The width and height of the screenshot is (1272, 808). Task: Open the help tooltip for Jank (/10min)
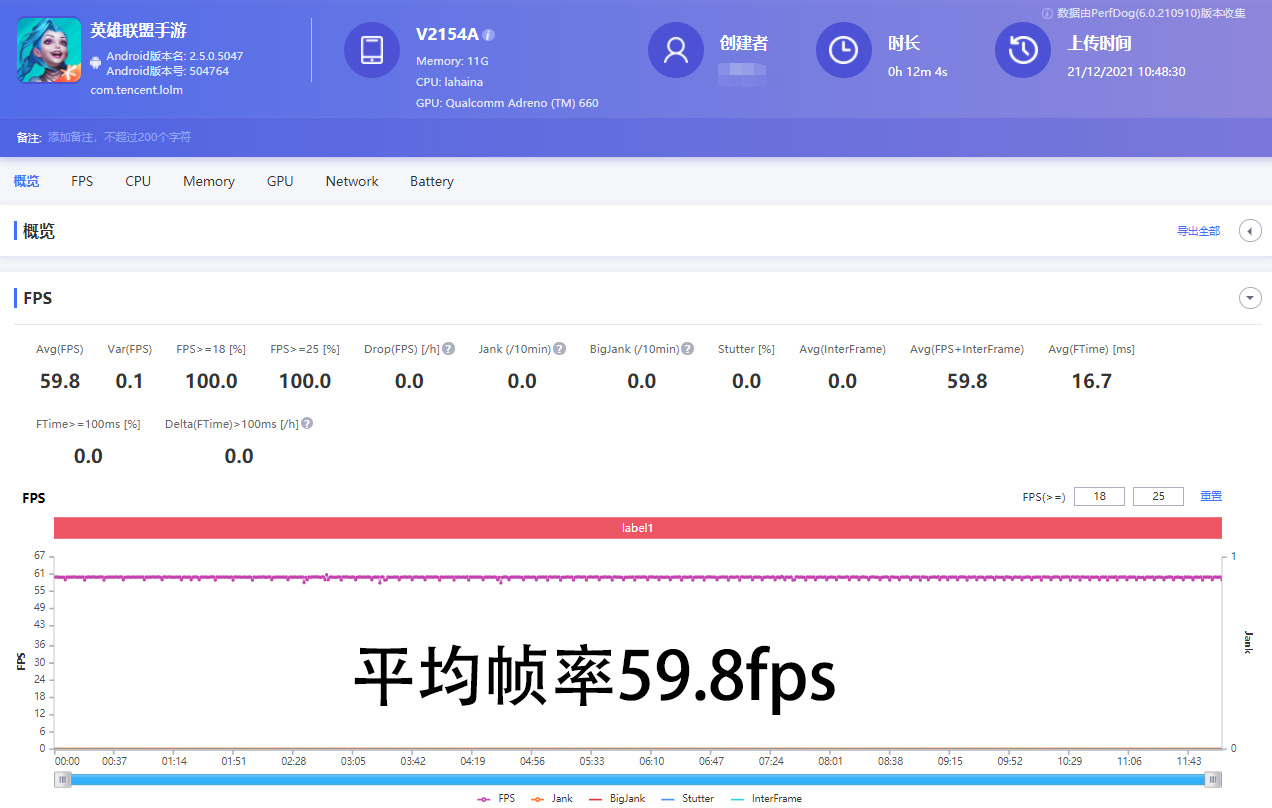coord(561,348)
